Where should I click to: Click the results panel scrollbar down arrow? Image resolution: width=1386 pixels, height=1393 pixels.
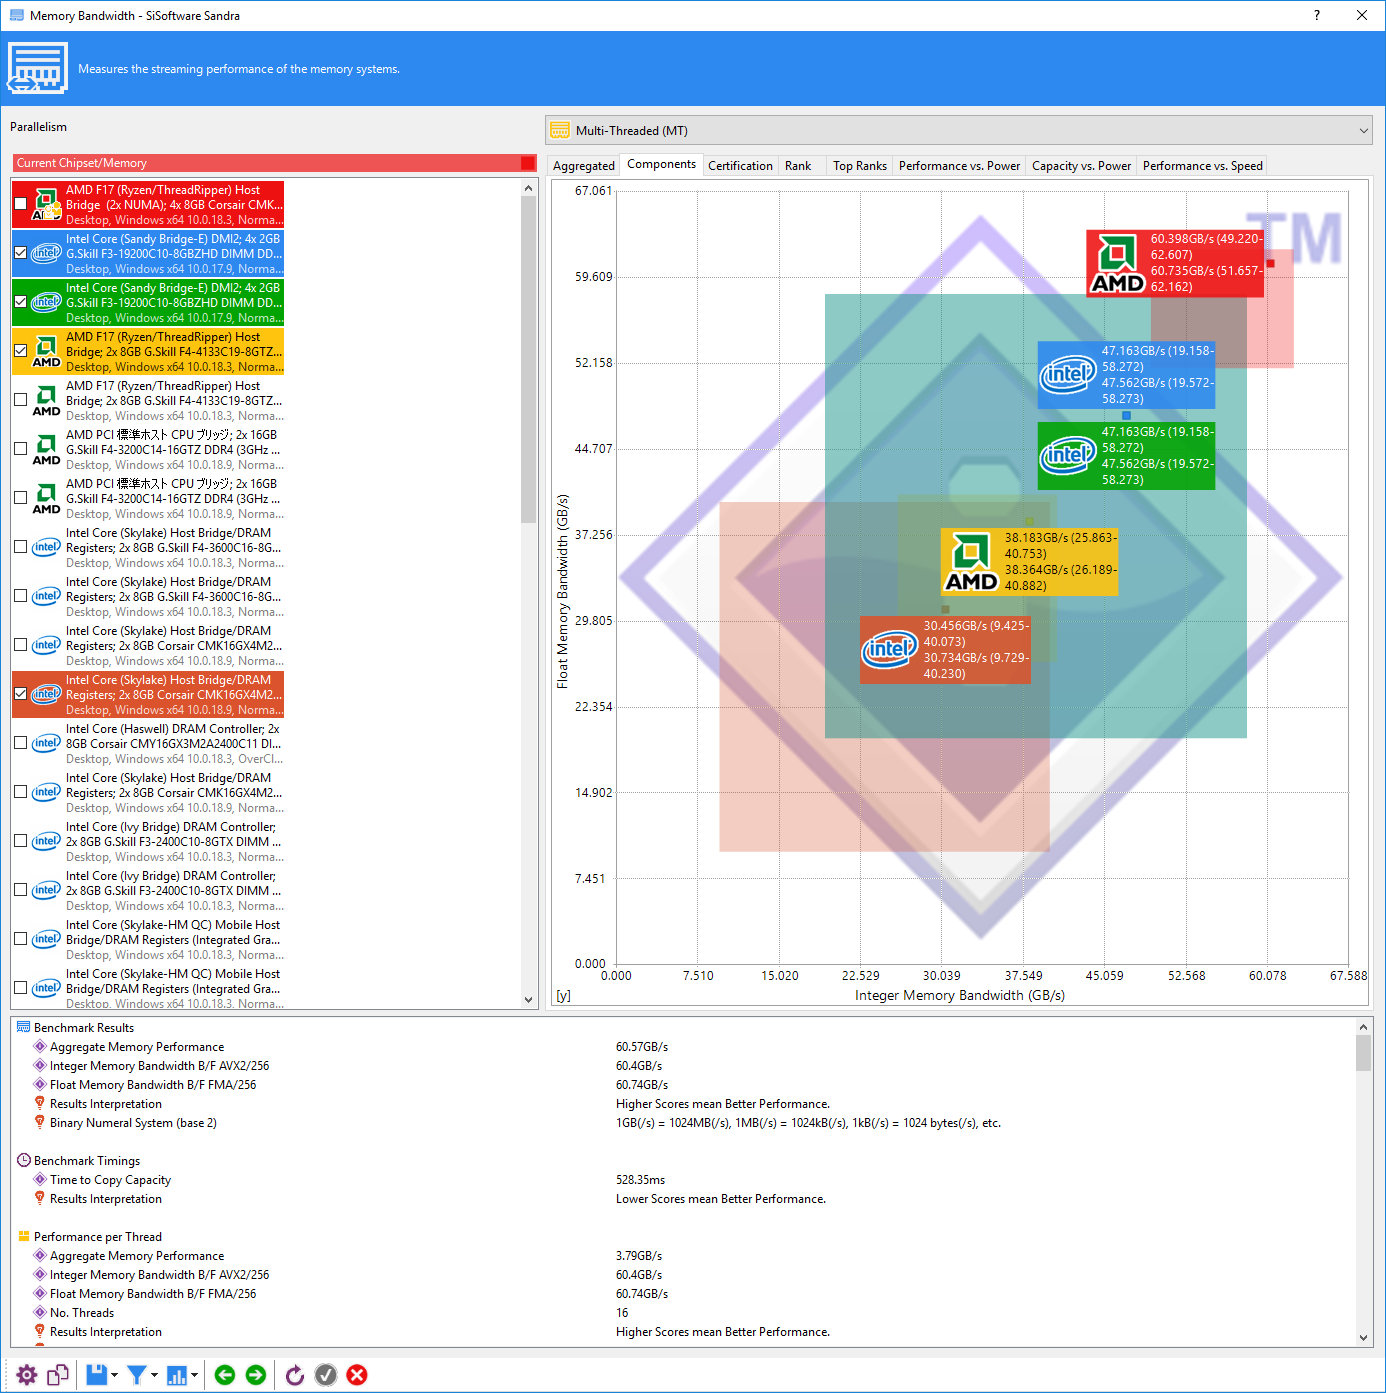pyautogui.click(x=1363, y=1337)
